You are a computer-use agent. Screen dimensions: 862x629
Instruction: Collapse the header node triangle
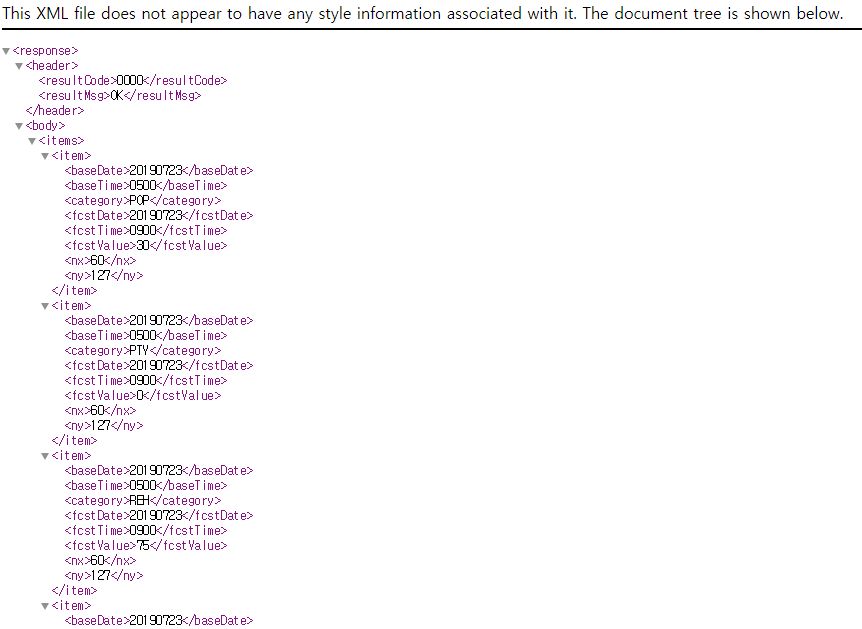pyautogui.click(x=19, y=66)
